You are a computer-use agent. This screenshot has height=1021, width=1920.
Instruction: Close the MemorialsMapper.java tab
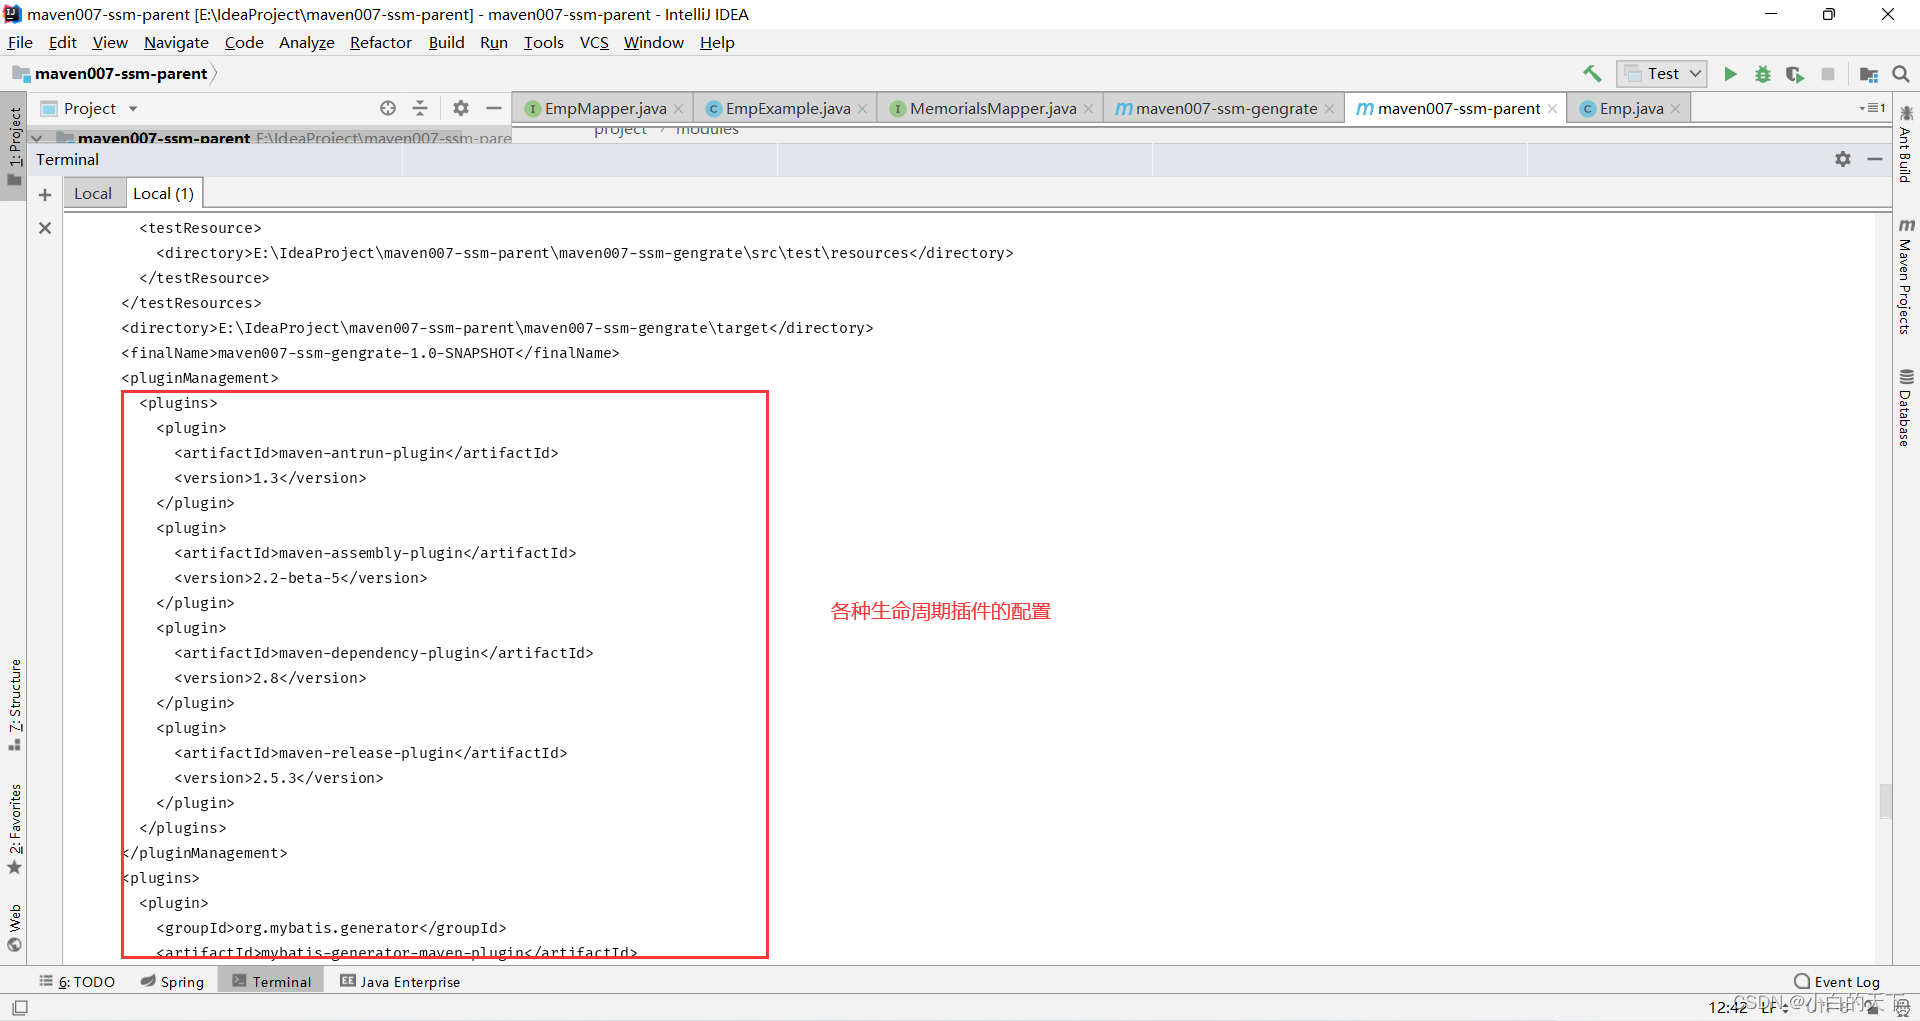click(1088, 109)
